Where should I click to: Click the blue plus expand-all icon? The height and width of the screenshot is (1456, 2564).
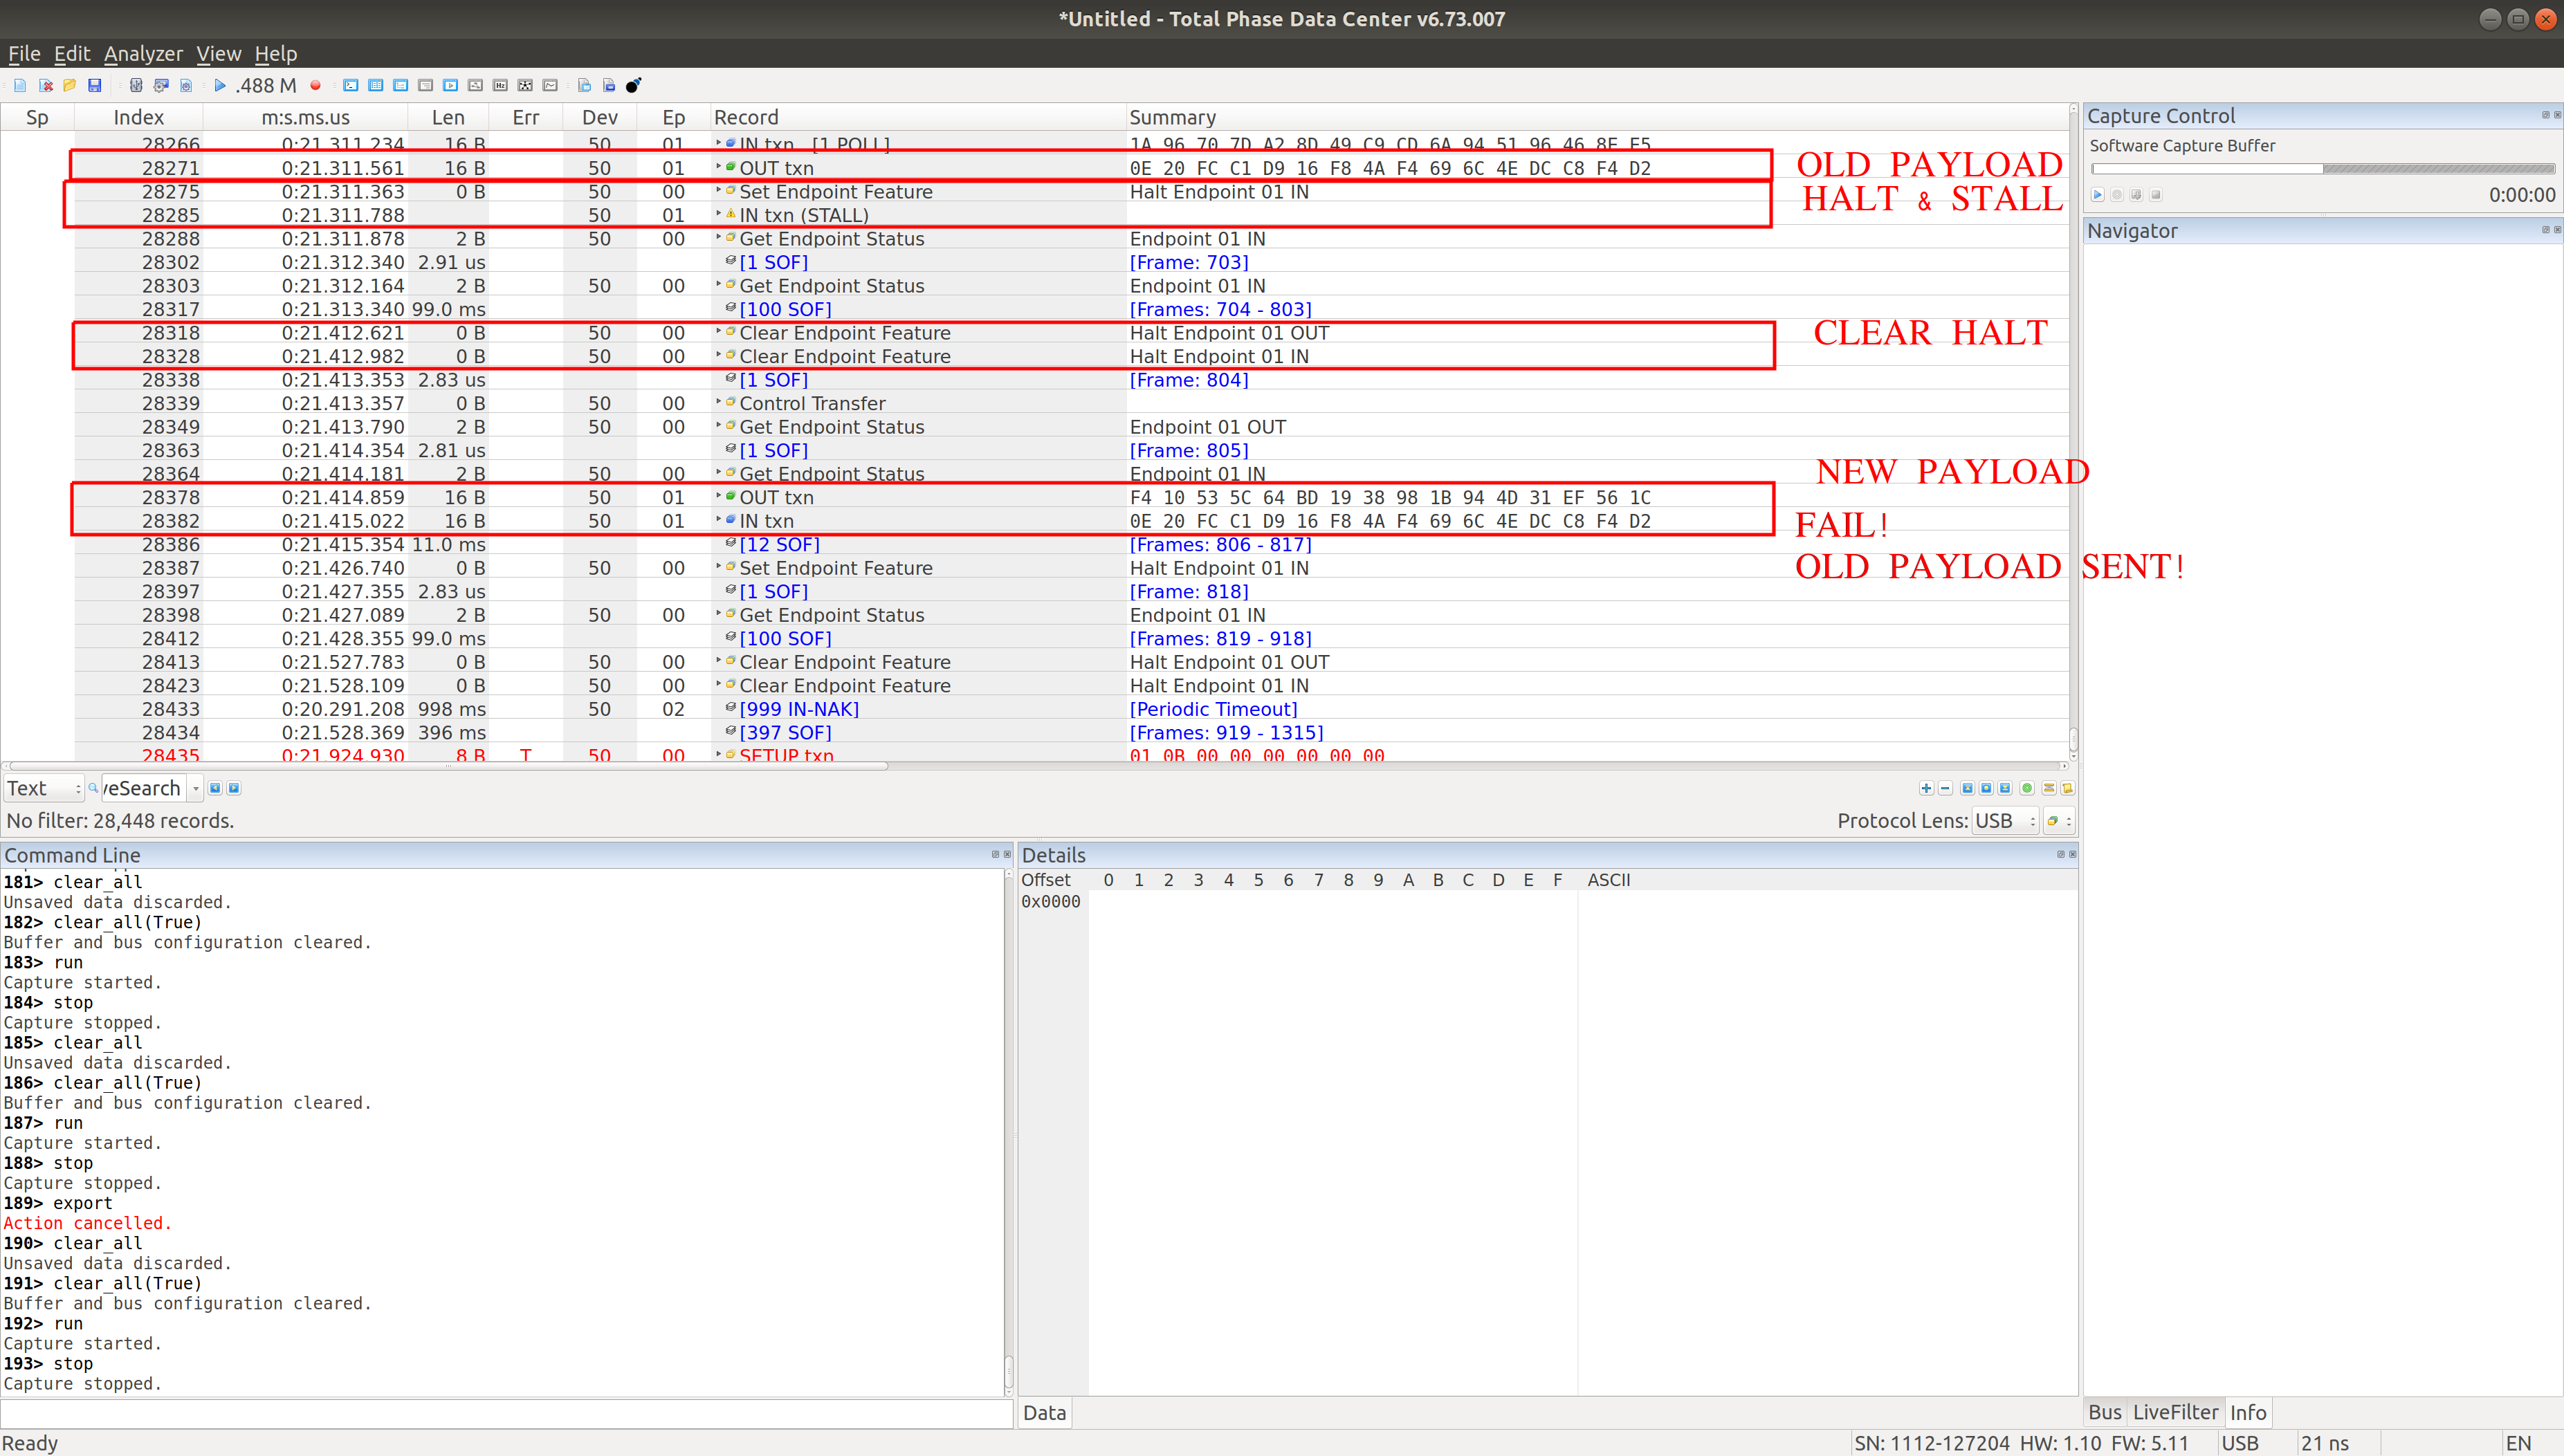[x=1926, y=788]
